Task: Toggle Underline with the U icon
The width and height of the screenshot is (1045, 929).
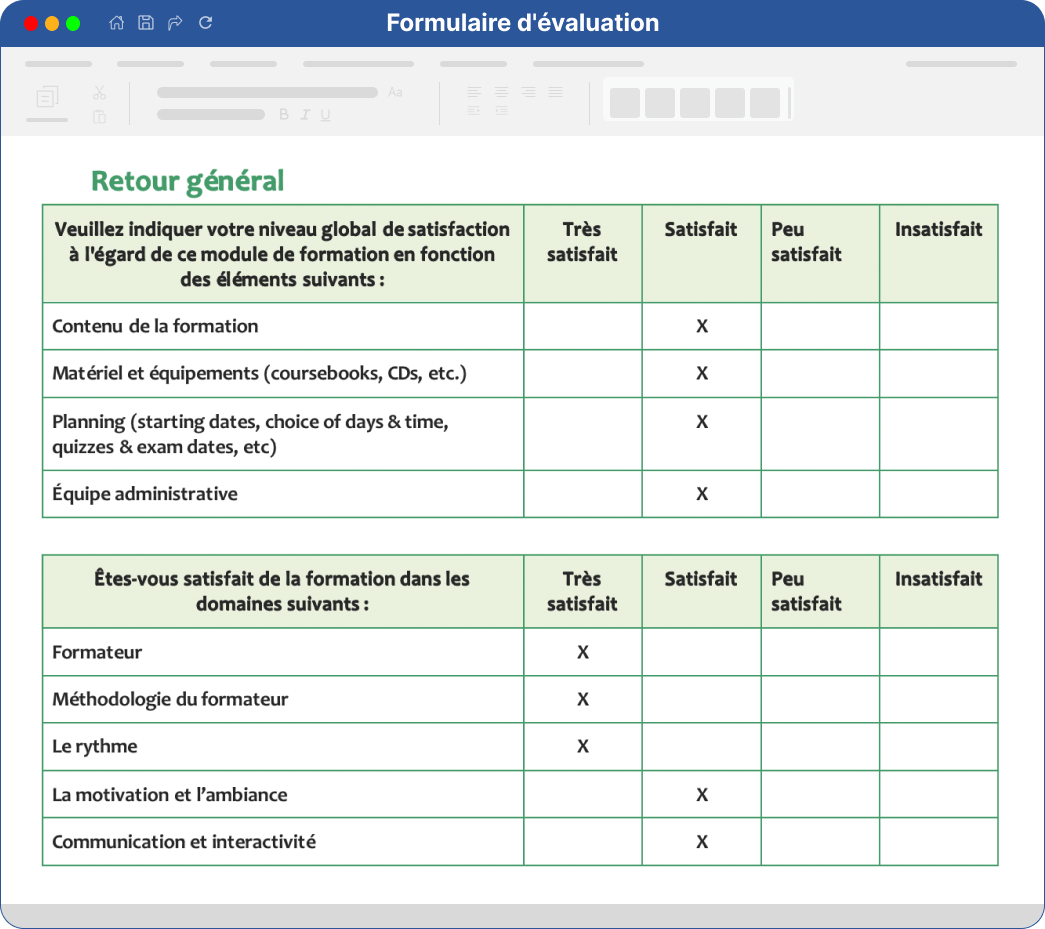Action: pyautogui.click(x=325, y=115)
